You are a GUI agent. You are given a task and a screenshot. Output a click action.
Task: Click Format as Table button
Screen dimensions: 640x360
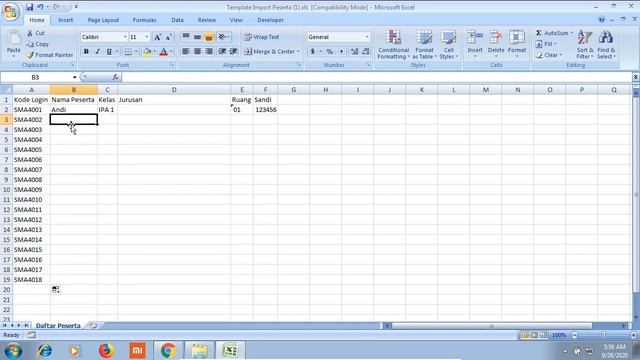coord(424,45)
